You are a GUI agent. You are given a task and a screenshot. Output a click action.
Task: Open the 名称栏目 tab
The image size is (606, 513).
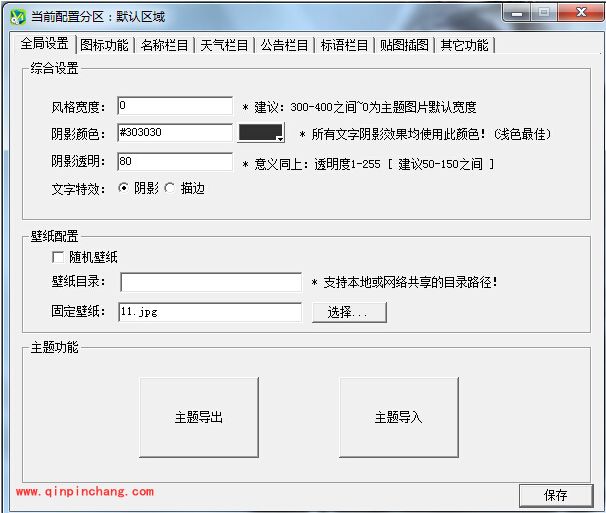(164, 45)
